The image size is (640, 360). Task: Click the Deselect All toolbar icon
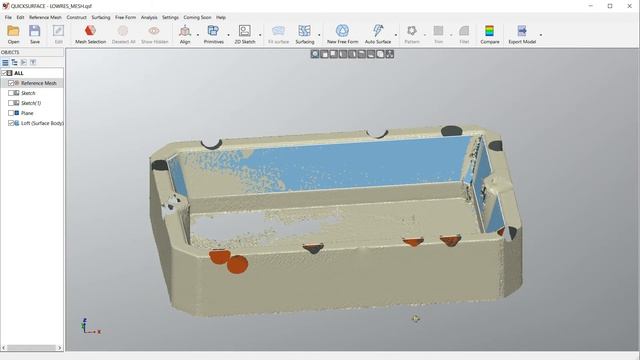click(123, 31)
